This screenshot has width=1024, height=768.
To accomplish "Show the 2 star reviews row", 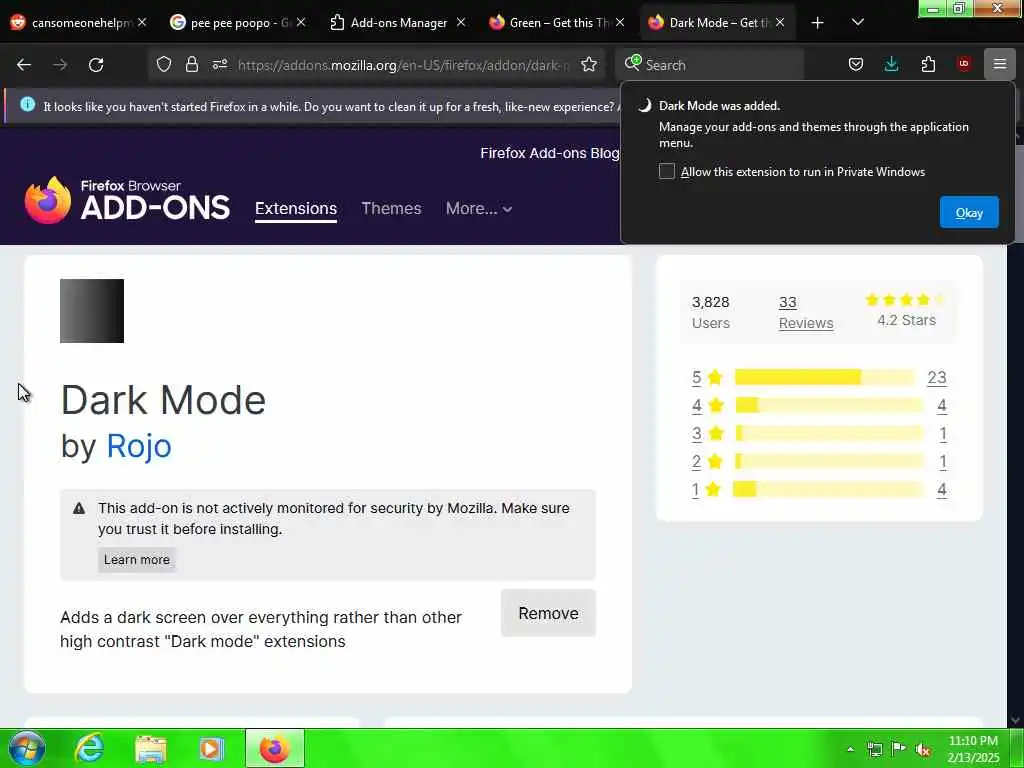I will [819, 461].
